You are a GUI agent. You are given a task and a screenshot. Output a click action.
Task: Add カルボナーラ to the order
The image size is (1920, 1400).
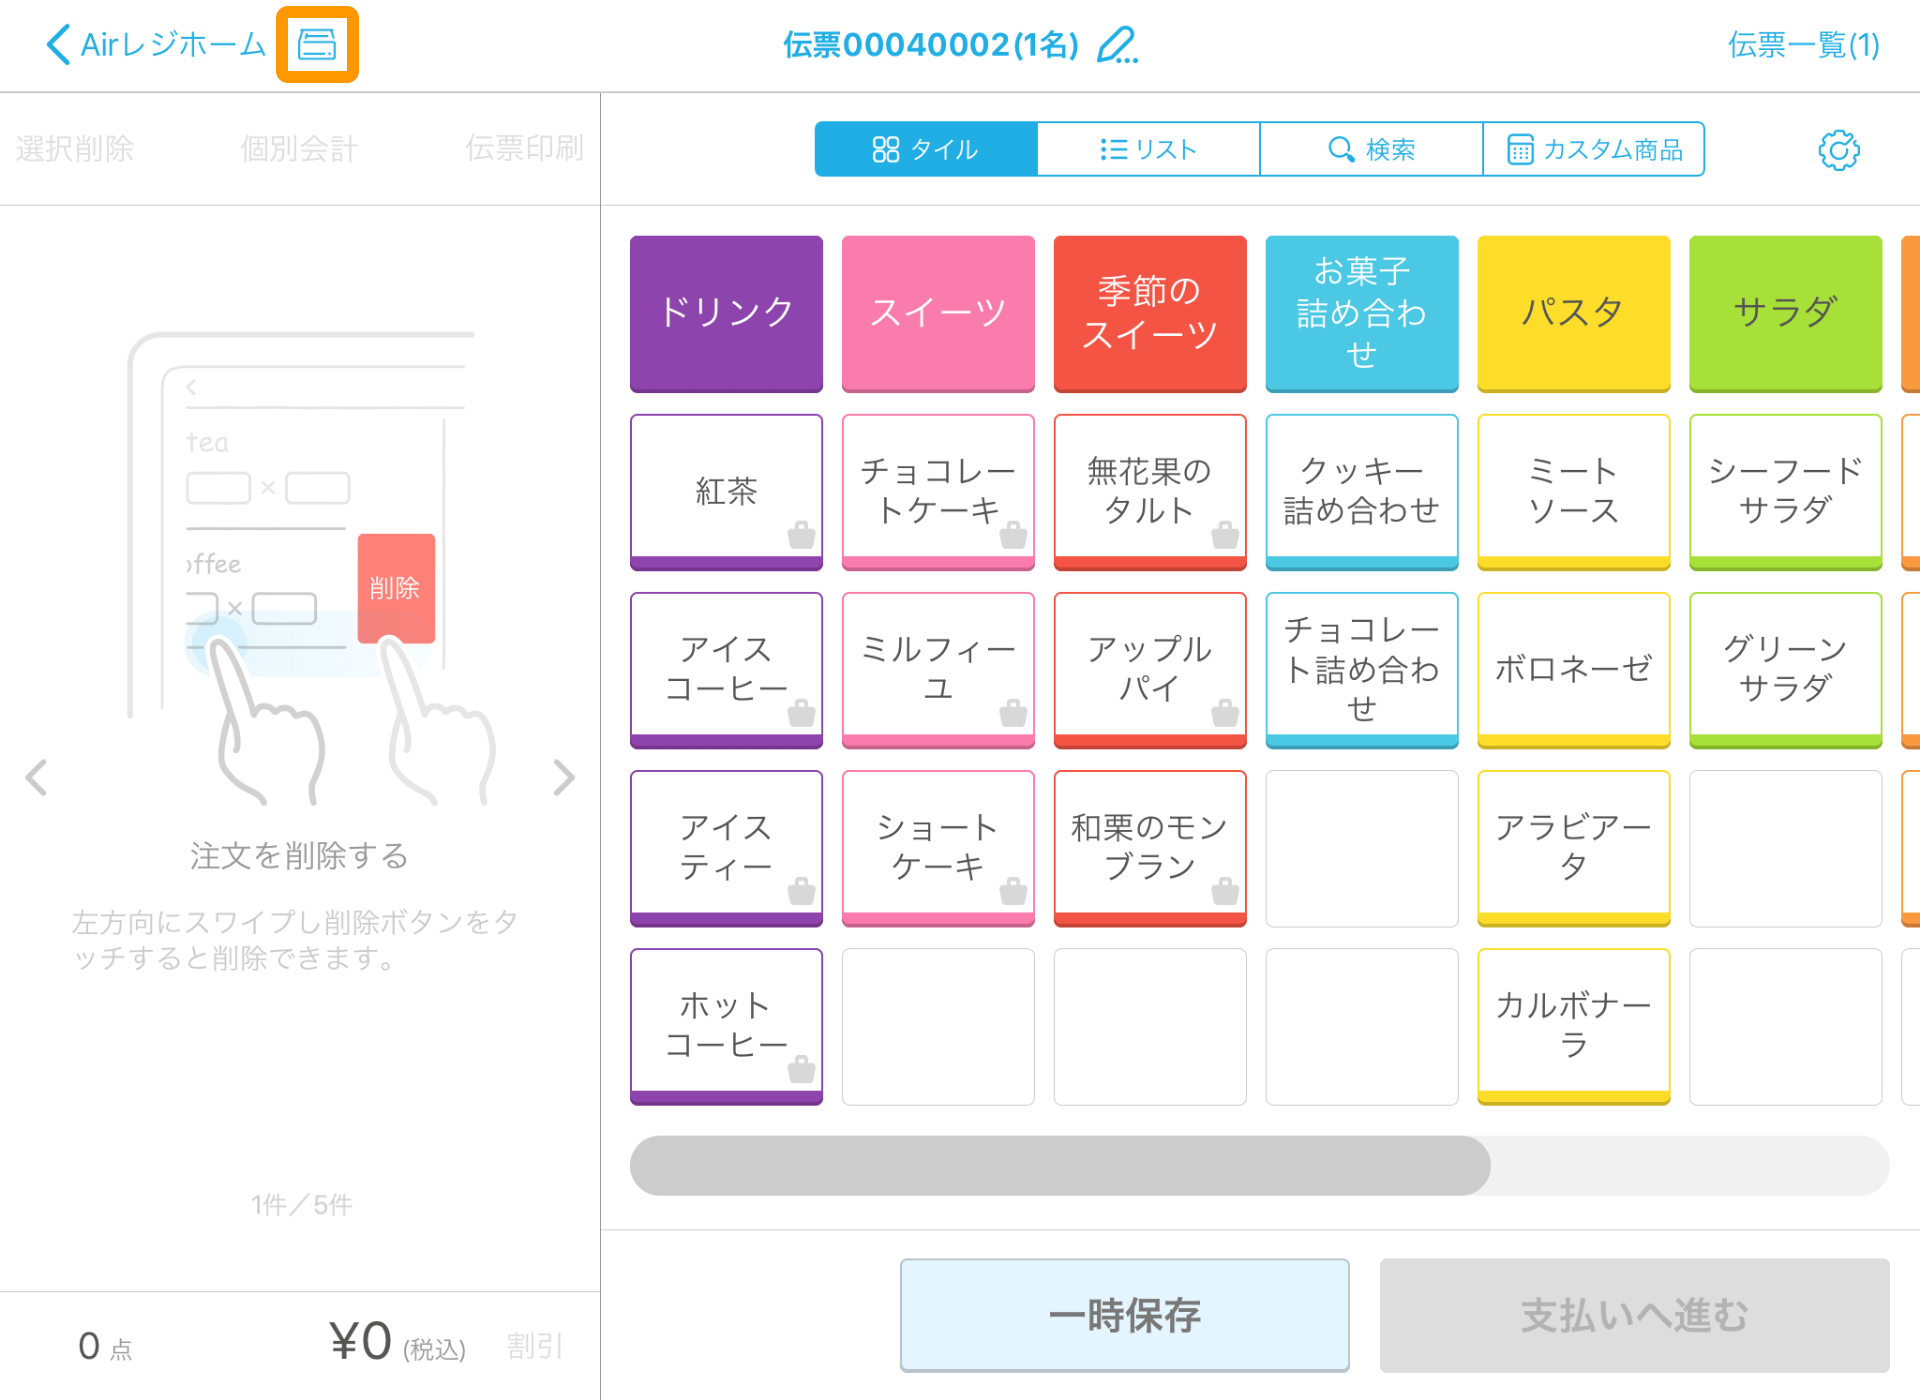[x=1574, y=1026]
